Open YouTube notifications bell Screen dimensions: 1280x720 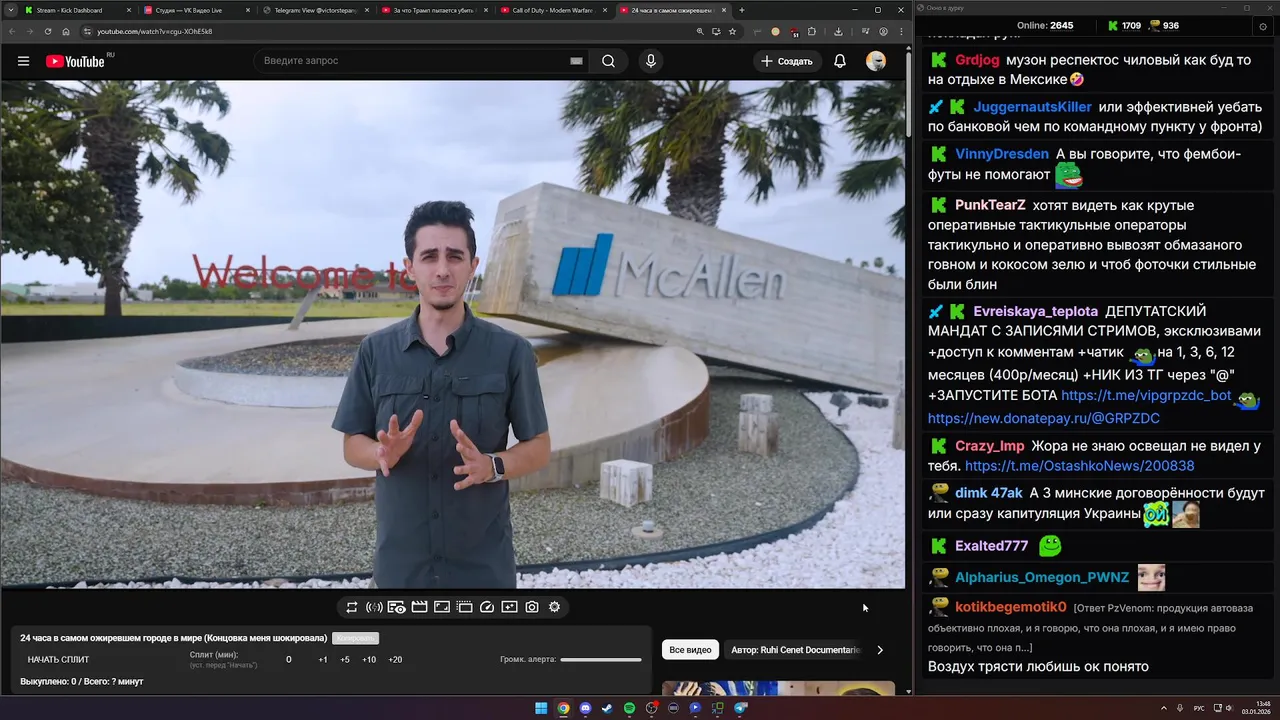[x=840, y=61]
